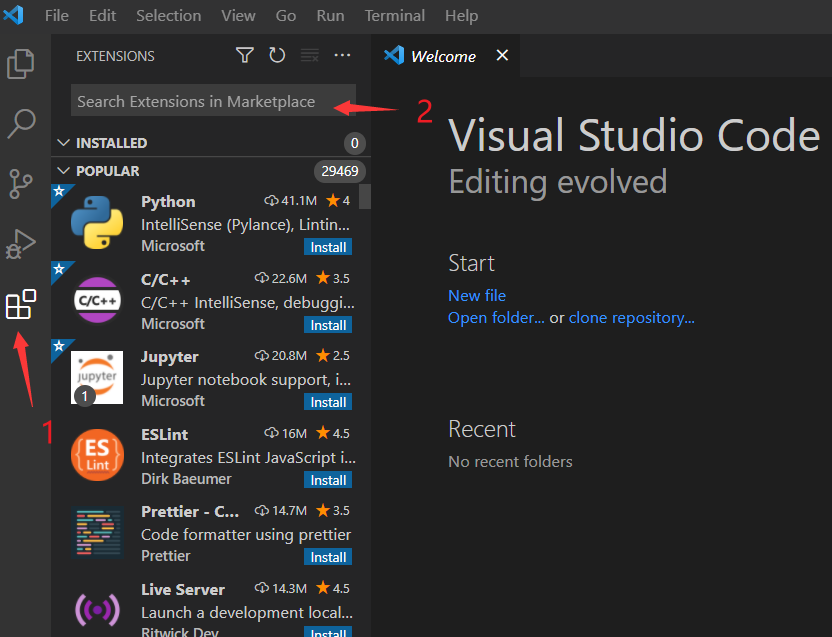Install the Jupyter extension
This screenshot has height=637, width=832.
point(328,402)
